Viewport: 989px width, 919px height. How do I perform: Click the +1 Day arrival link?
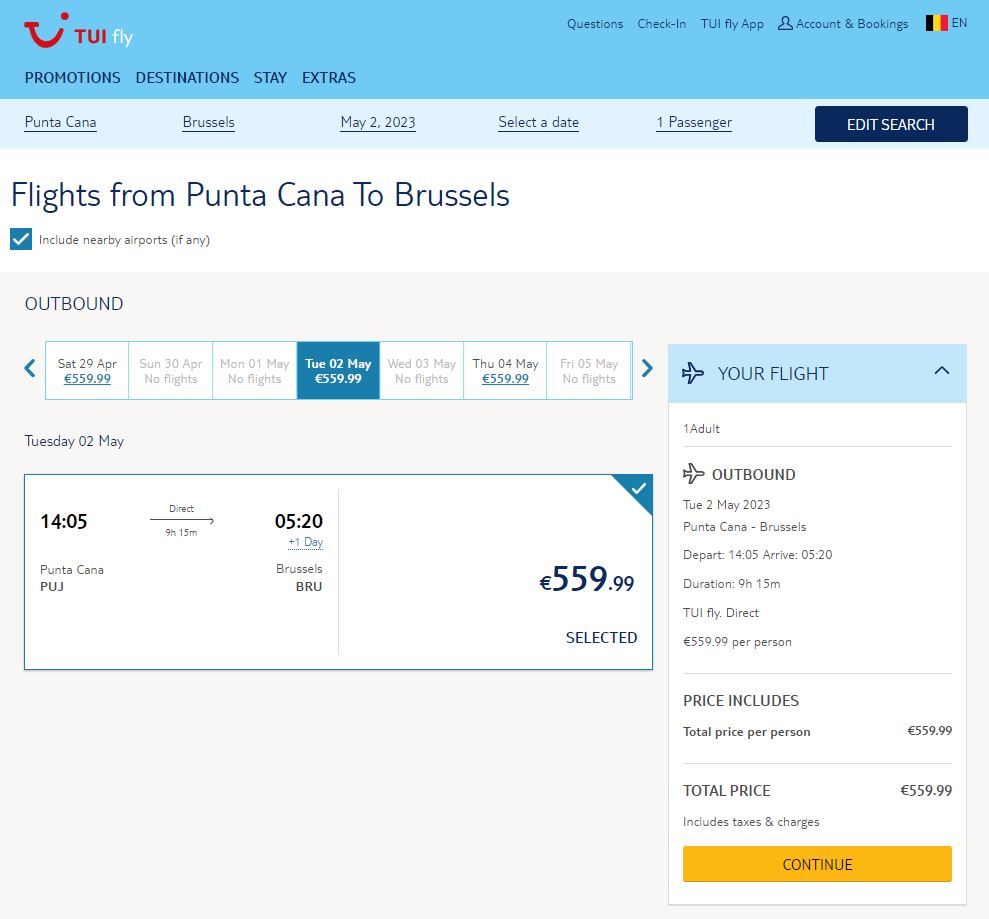[305, 543]
